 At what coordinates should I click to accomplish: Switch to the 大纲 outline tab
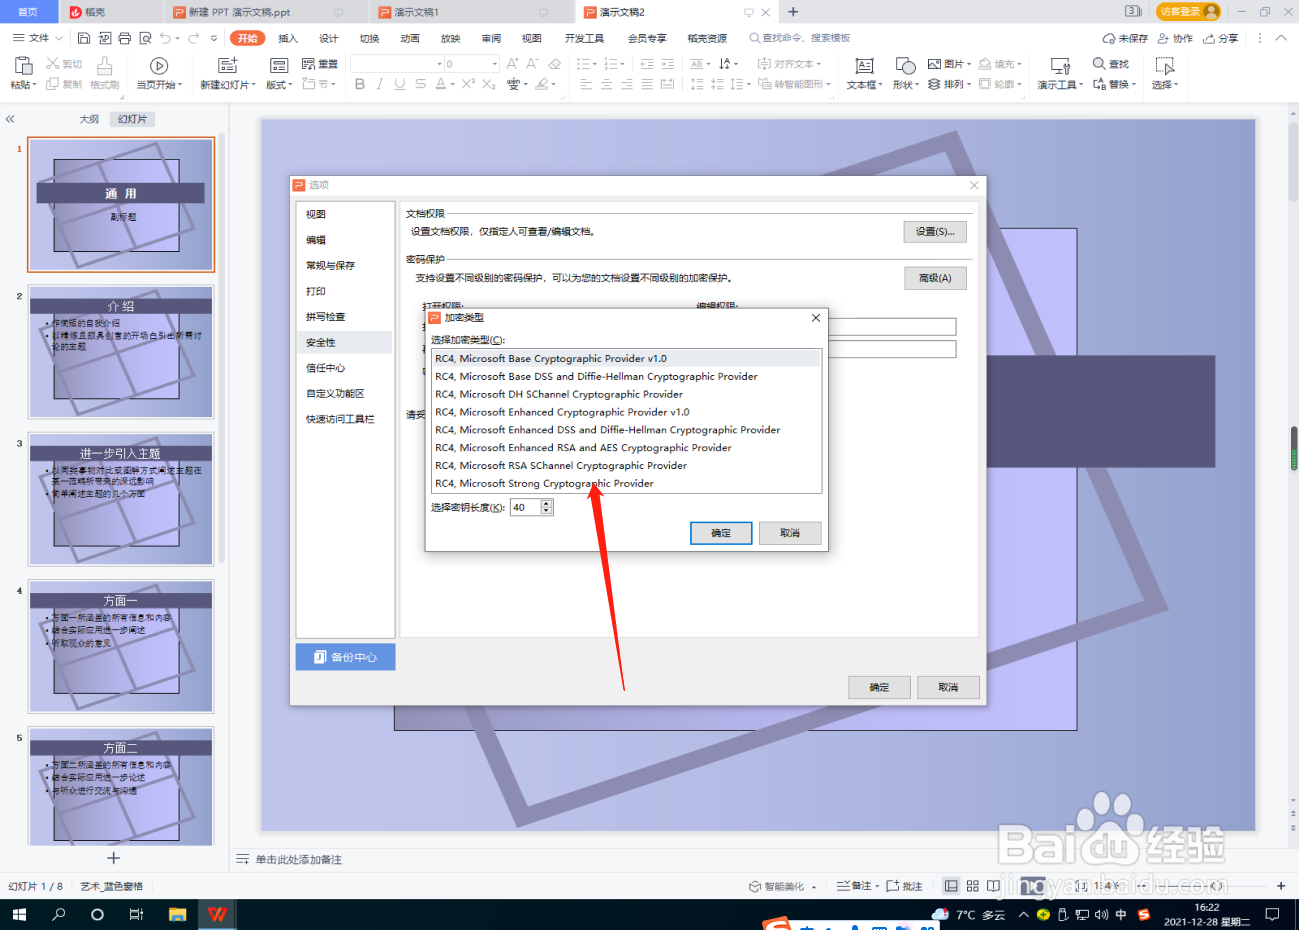pyautogui.click(x=89, y=119)
